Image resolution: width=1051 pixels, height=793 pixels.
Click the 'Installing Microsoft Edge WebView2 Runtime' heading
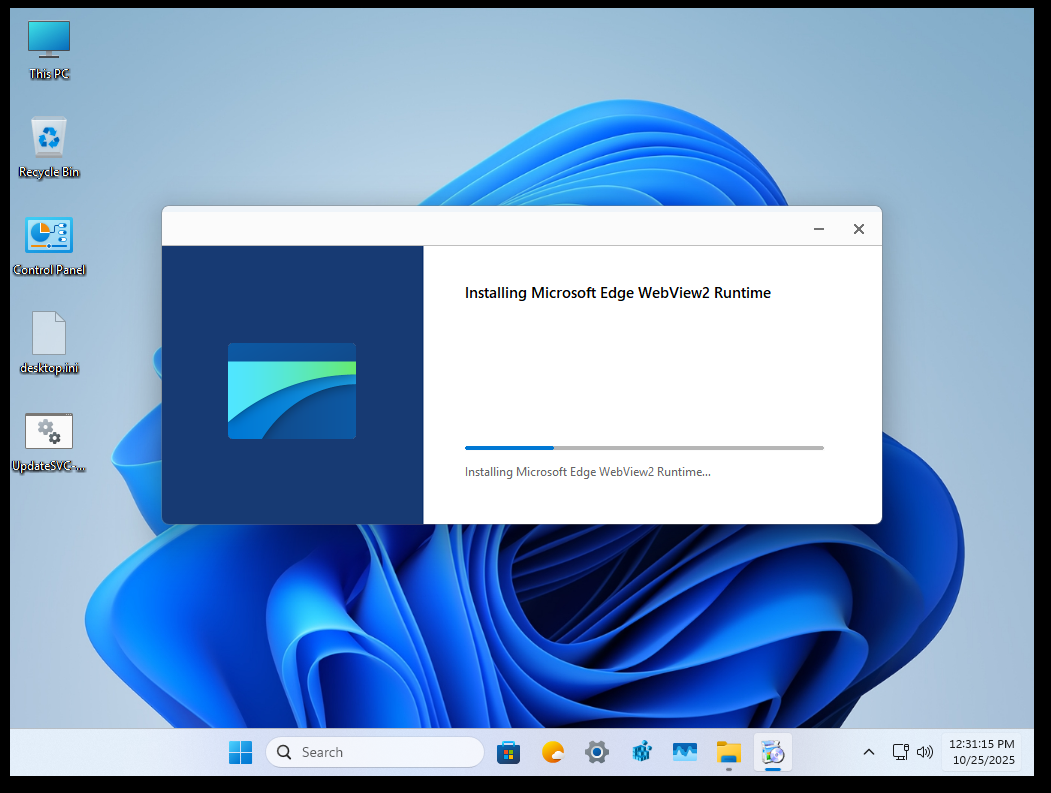click(617, 293)
